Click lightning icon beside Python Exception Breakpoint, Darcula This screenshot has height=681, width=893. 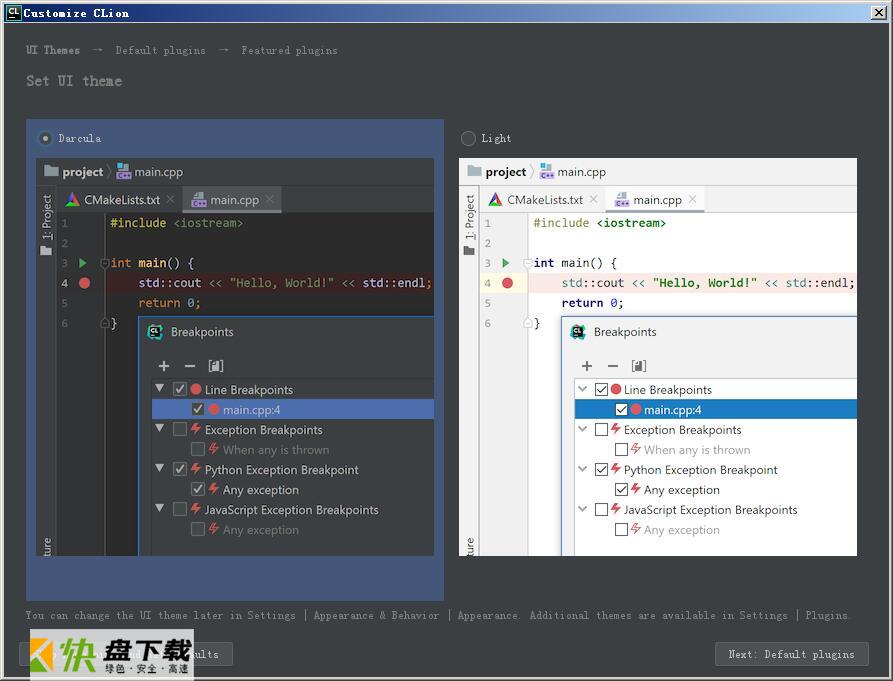coord(196,469)
